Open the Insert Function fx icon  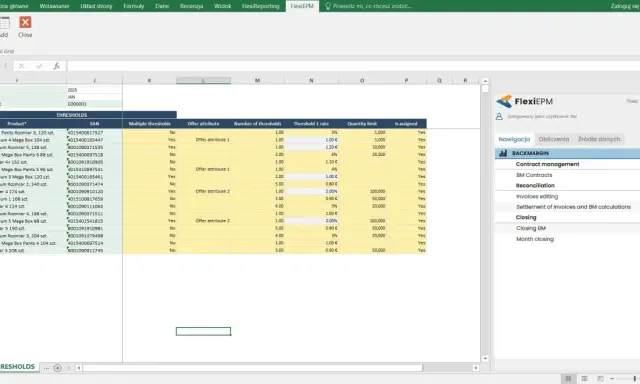point(57,66)
